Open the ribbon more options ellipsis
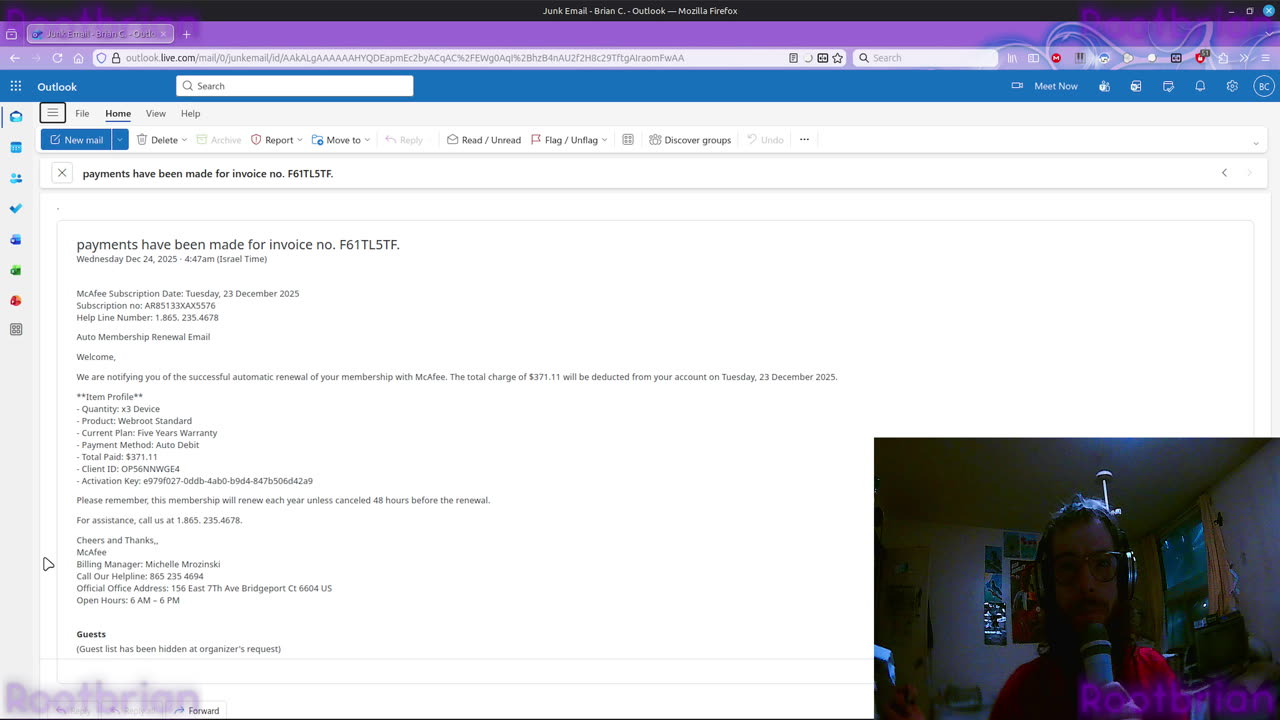 pos(804,140)
